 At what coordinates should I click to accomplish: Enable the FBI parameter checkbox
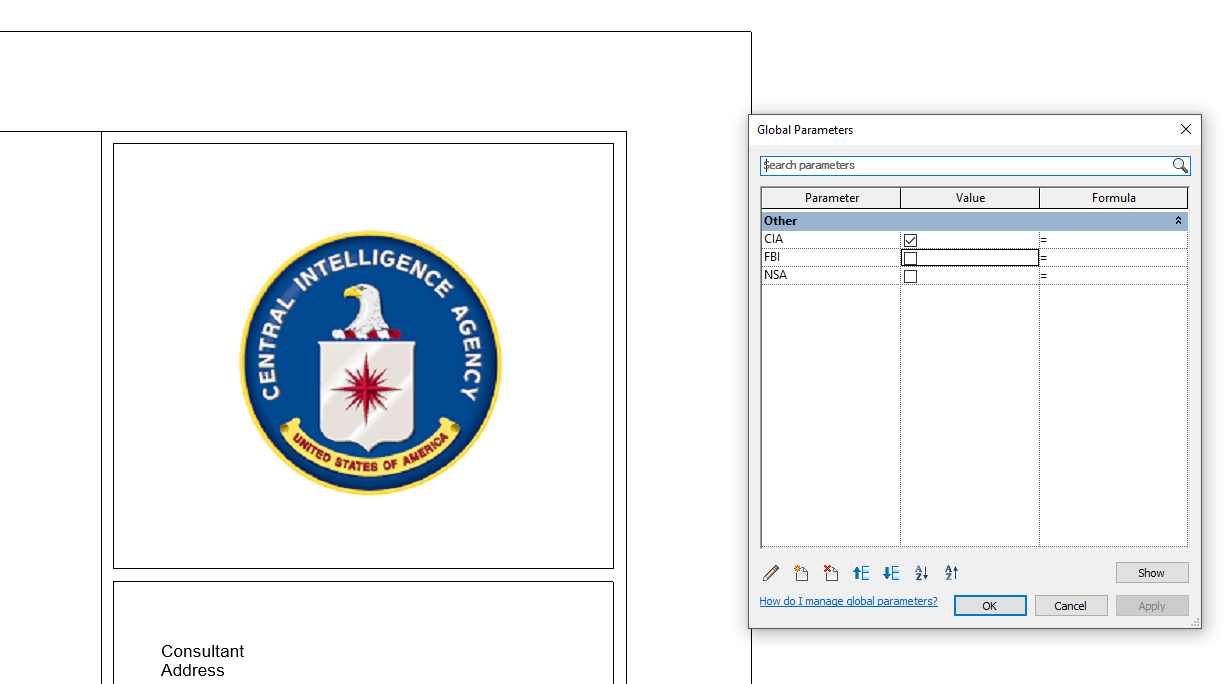point(910,257)
